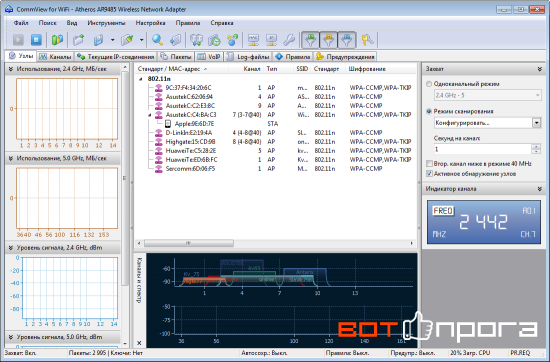The image size is (550, 362).
Task: Open the Настройка menu
Action: click(x=150, y=23)
